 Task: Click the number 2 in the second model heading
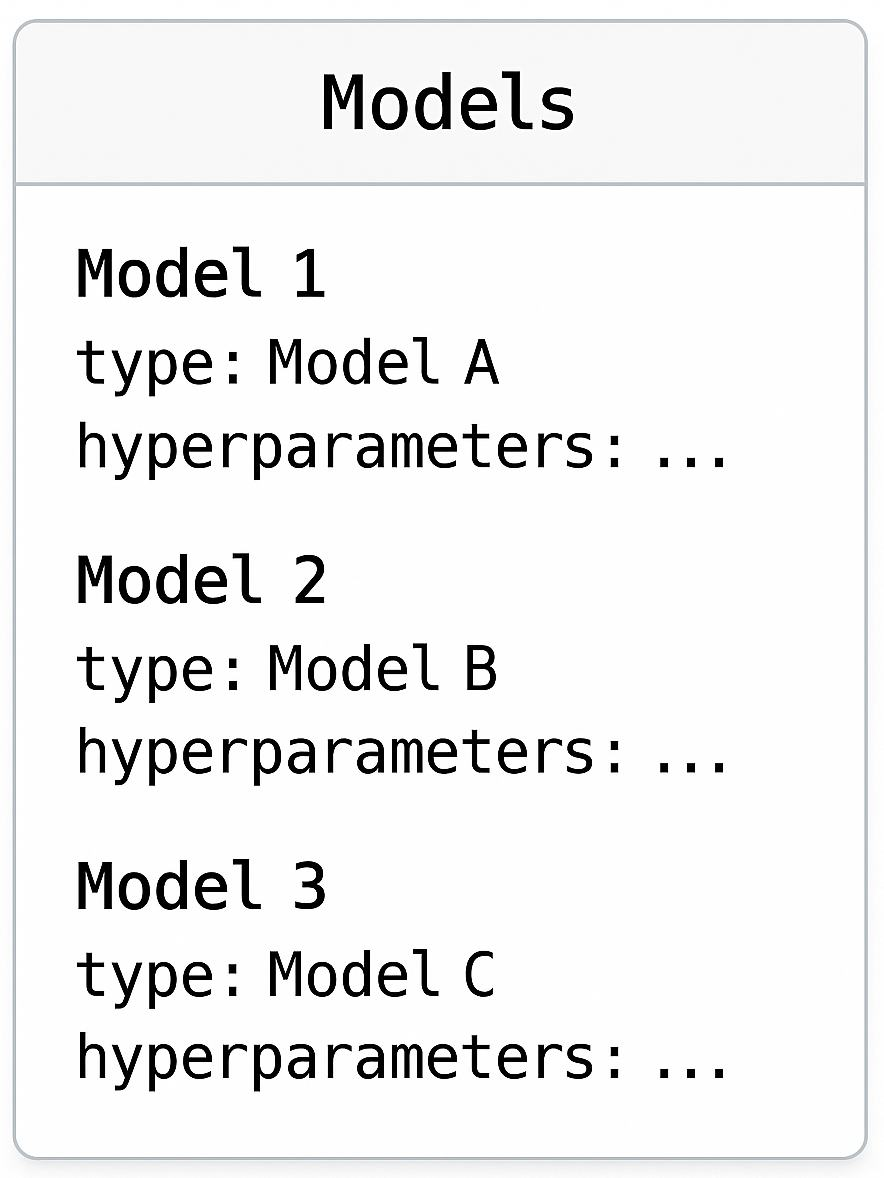(309, 580)
